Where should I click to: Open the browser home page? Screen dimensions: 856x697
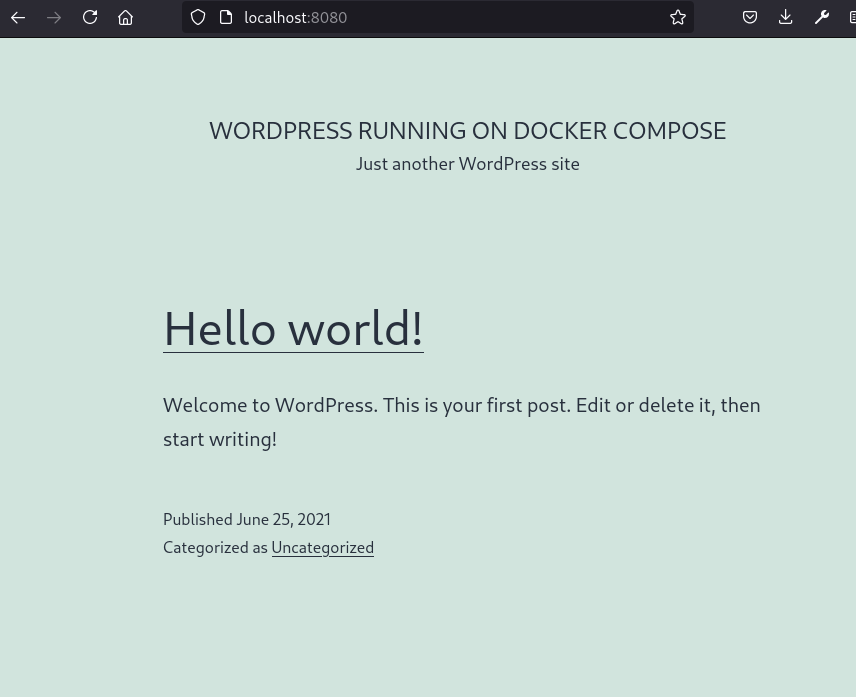(x=126, y=17)
